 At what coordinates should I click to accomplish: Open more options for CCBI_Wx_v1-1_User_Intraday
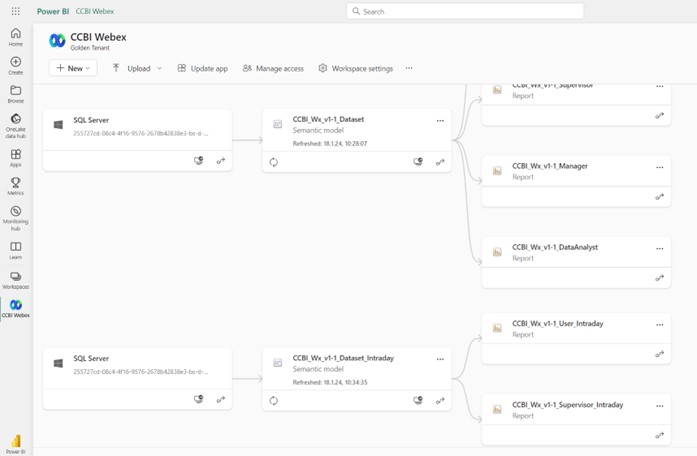click(x=660, y=325)
